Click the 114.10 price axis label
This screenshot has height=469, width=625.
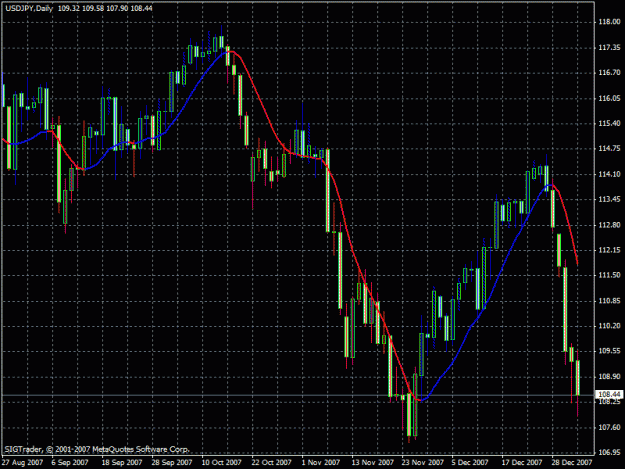pyautogui.click(x=609, y=174)
